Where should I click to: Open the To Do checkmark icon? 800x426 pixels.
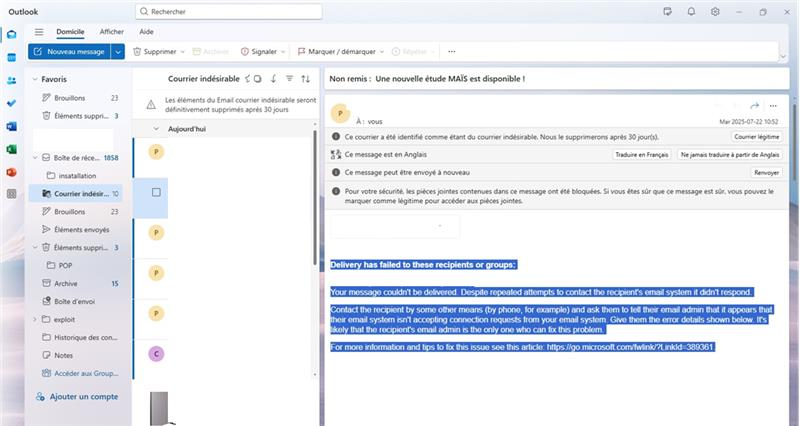point(11,103)
